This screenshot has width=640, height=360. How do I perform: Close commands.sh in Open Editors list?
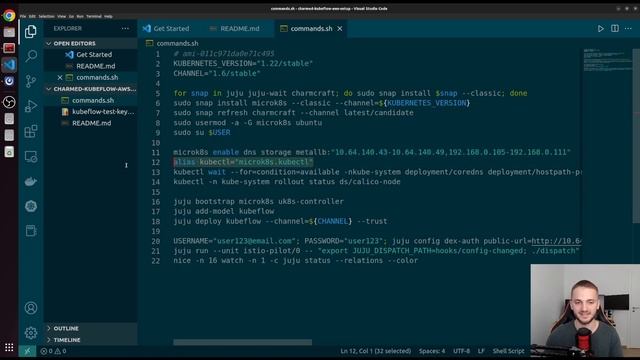(60, 77)
